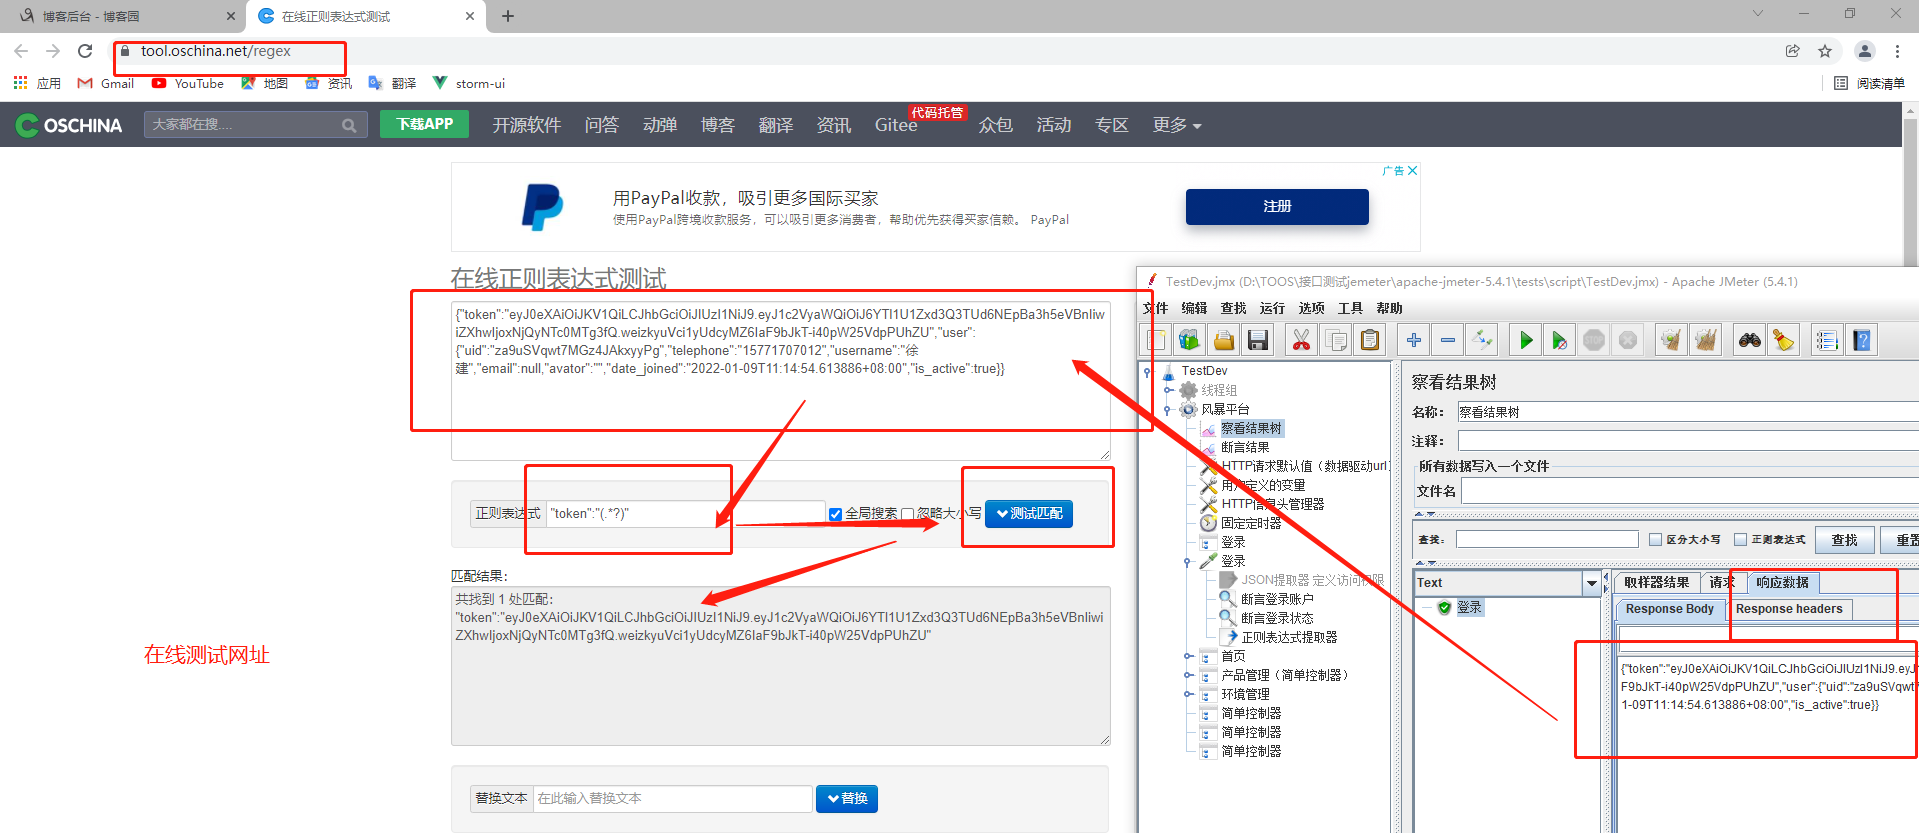The height and width of the screenshot is (833, 1919).
Task: Open the JMeter 帮助 menu
Action: tap(1389, 308)
